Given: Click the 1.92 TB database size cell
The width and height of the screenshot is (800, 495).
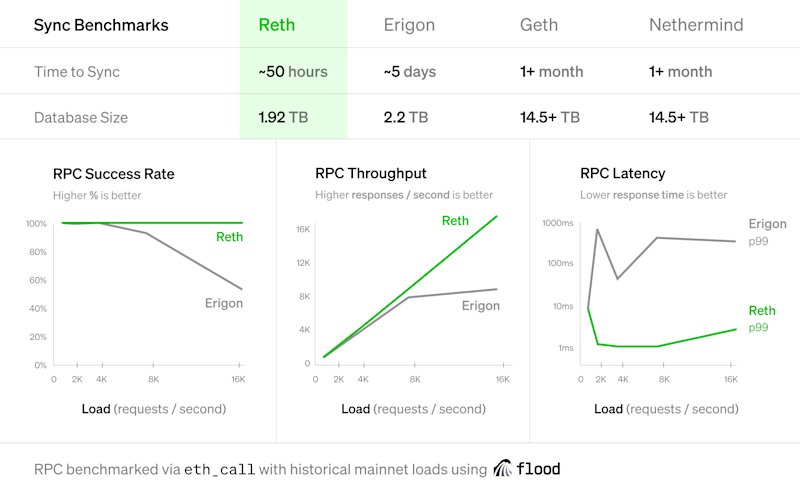Looking at the screenshot, I should pyautogui.click(x=283, y=117).
